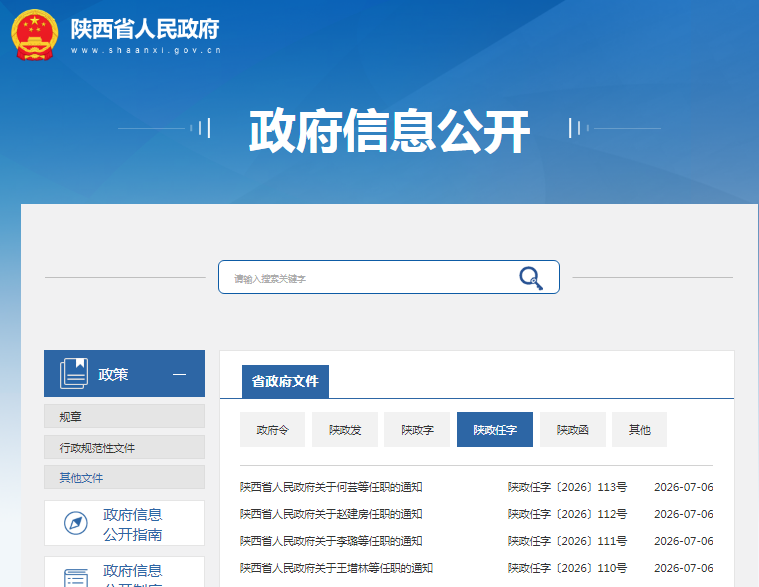Select the 陕政任字 category tab

pyautogui.click(x=495, y=429)
